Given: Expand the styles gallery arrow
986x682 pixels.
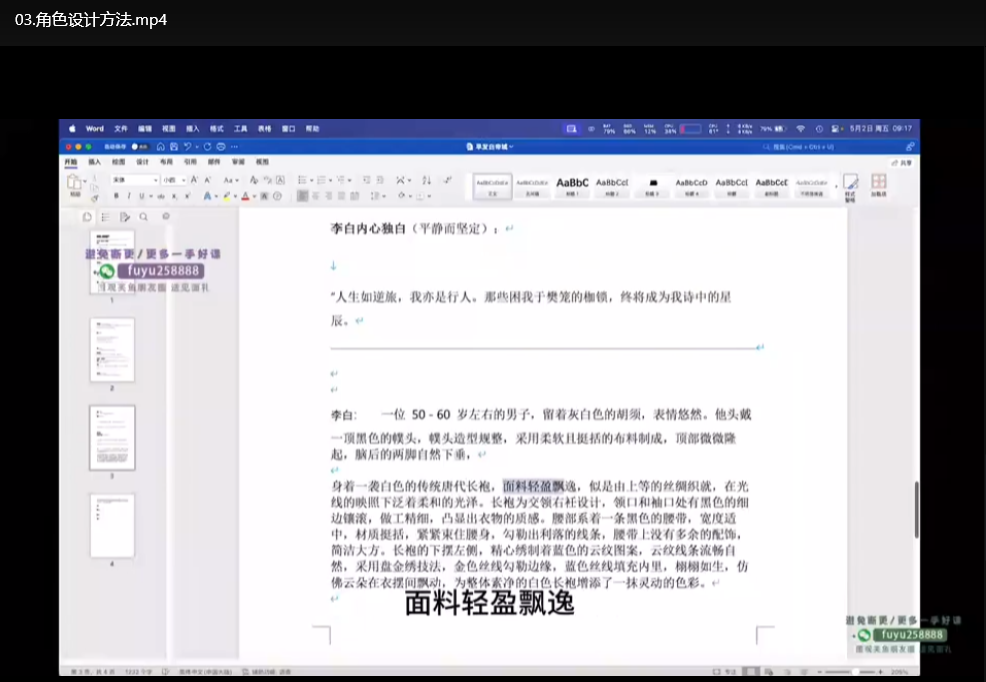Looking at the screenshot, I should coord(836,186).
